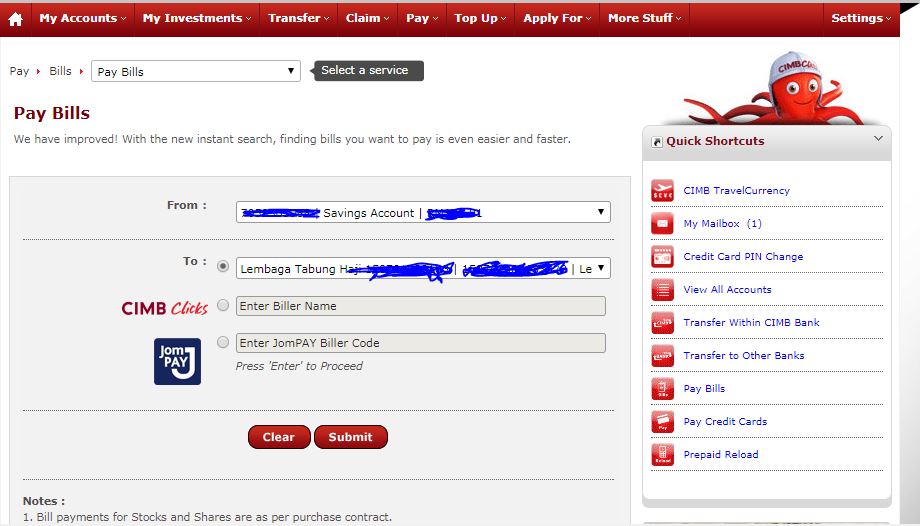Click the Clear button
This screenshot has width=920, height=526.
[279, 437]
